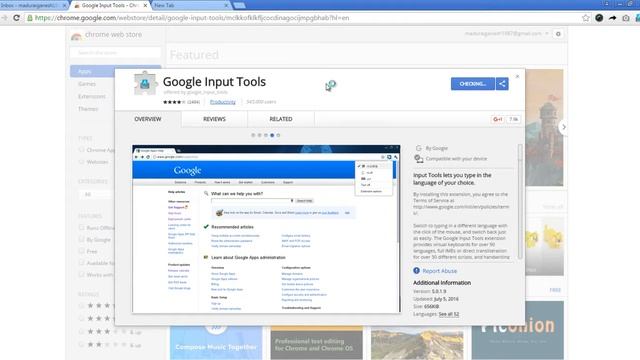Click the description panel scrollbar

click(520, 201)
